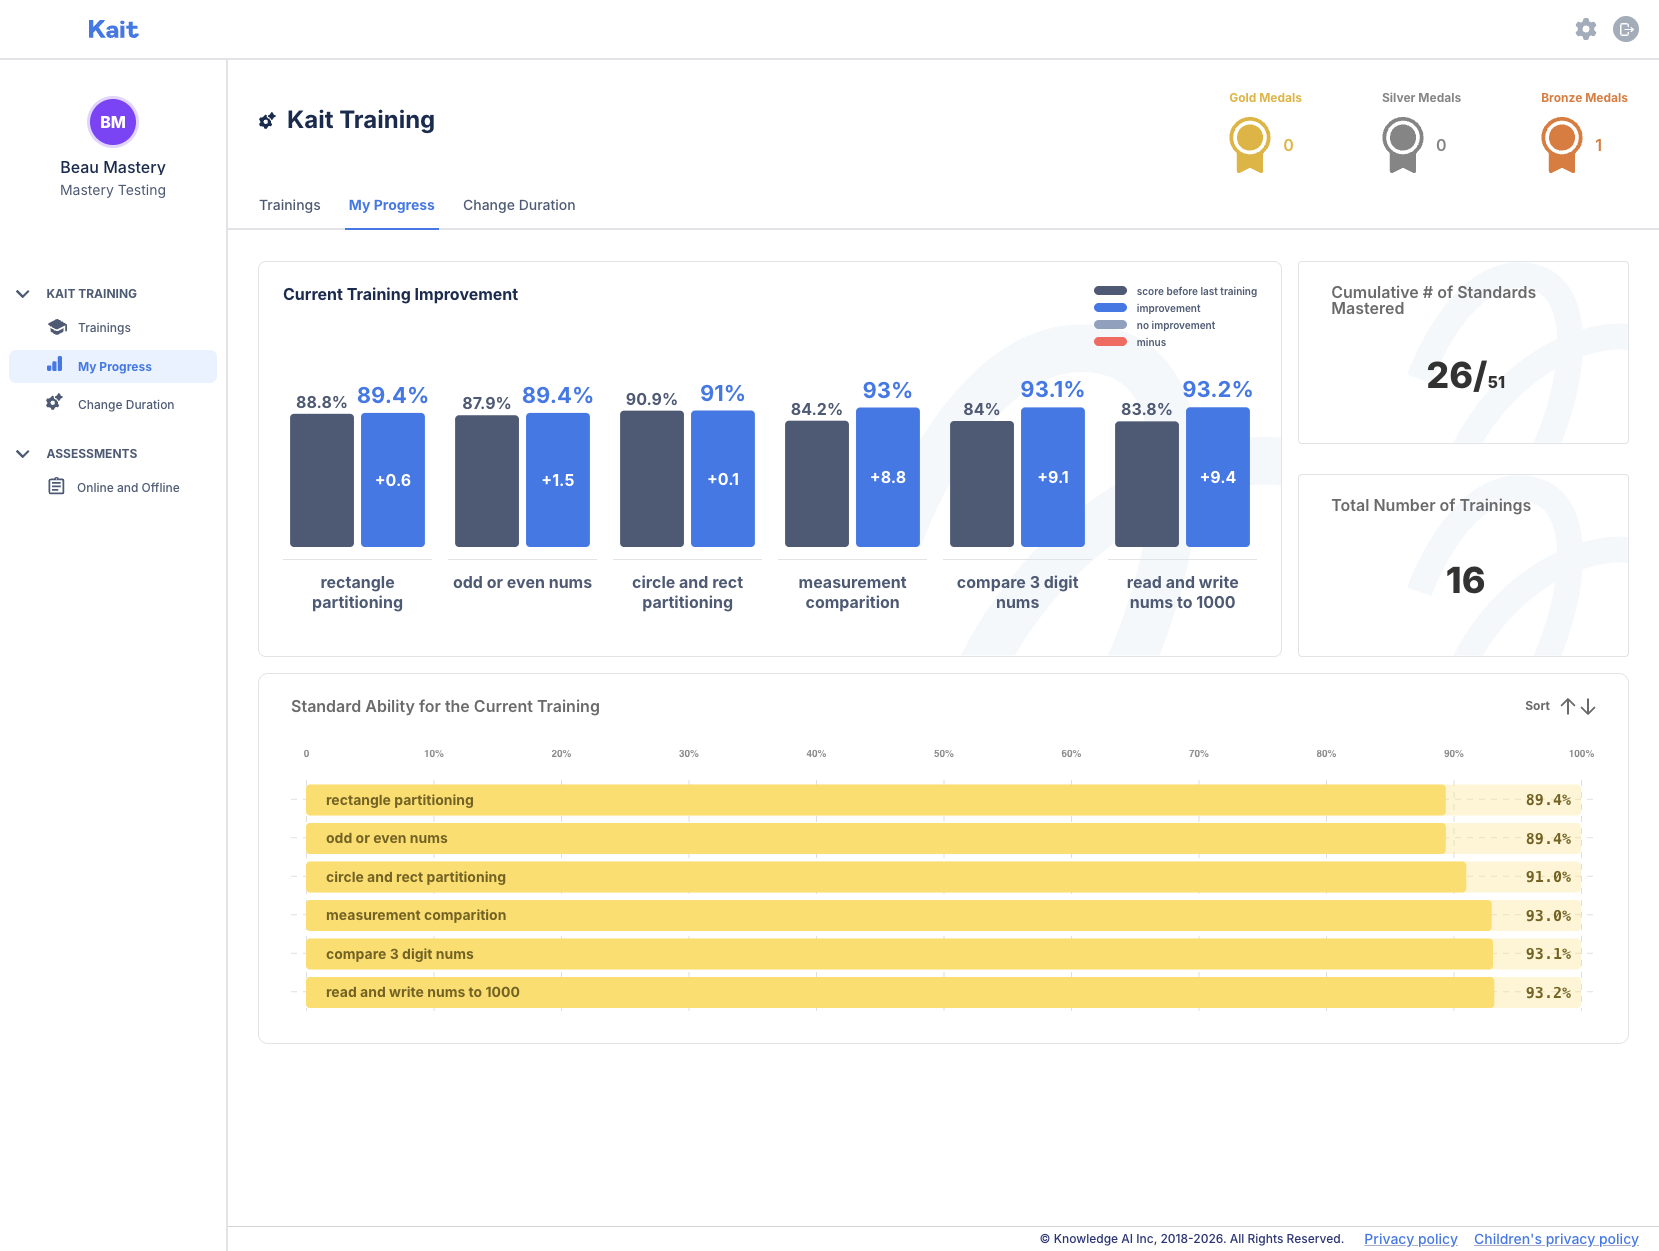Image resolution: width=1659 pixels, height=1251 pixels.
Task: Click the +8.8 improvement bar
Action: click(888, 477)
